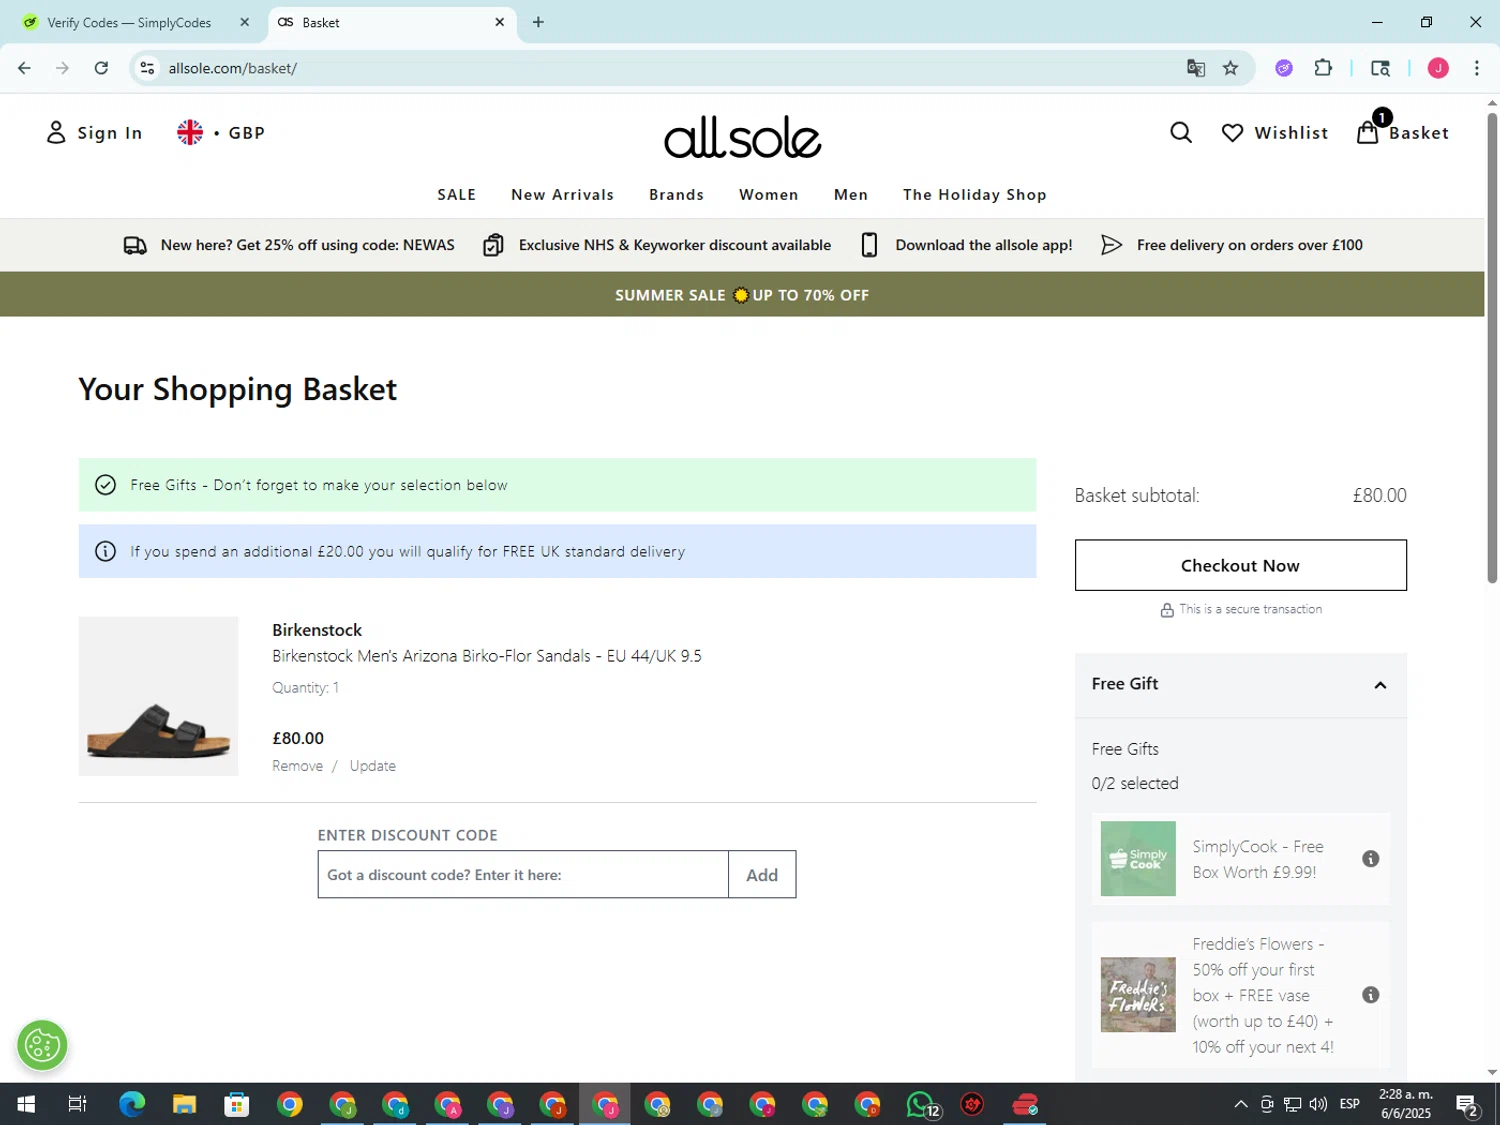
Task: Show info for SimplyCook free gift
Action: [x=1371, y=859]
